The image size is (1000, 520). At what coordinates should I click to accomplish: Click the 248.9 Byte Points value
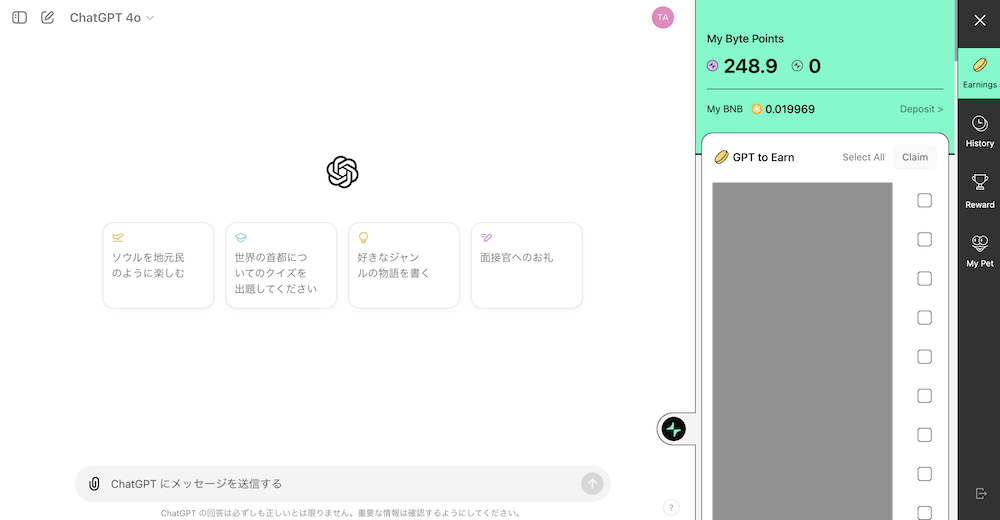click(x=751, y=66)
